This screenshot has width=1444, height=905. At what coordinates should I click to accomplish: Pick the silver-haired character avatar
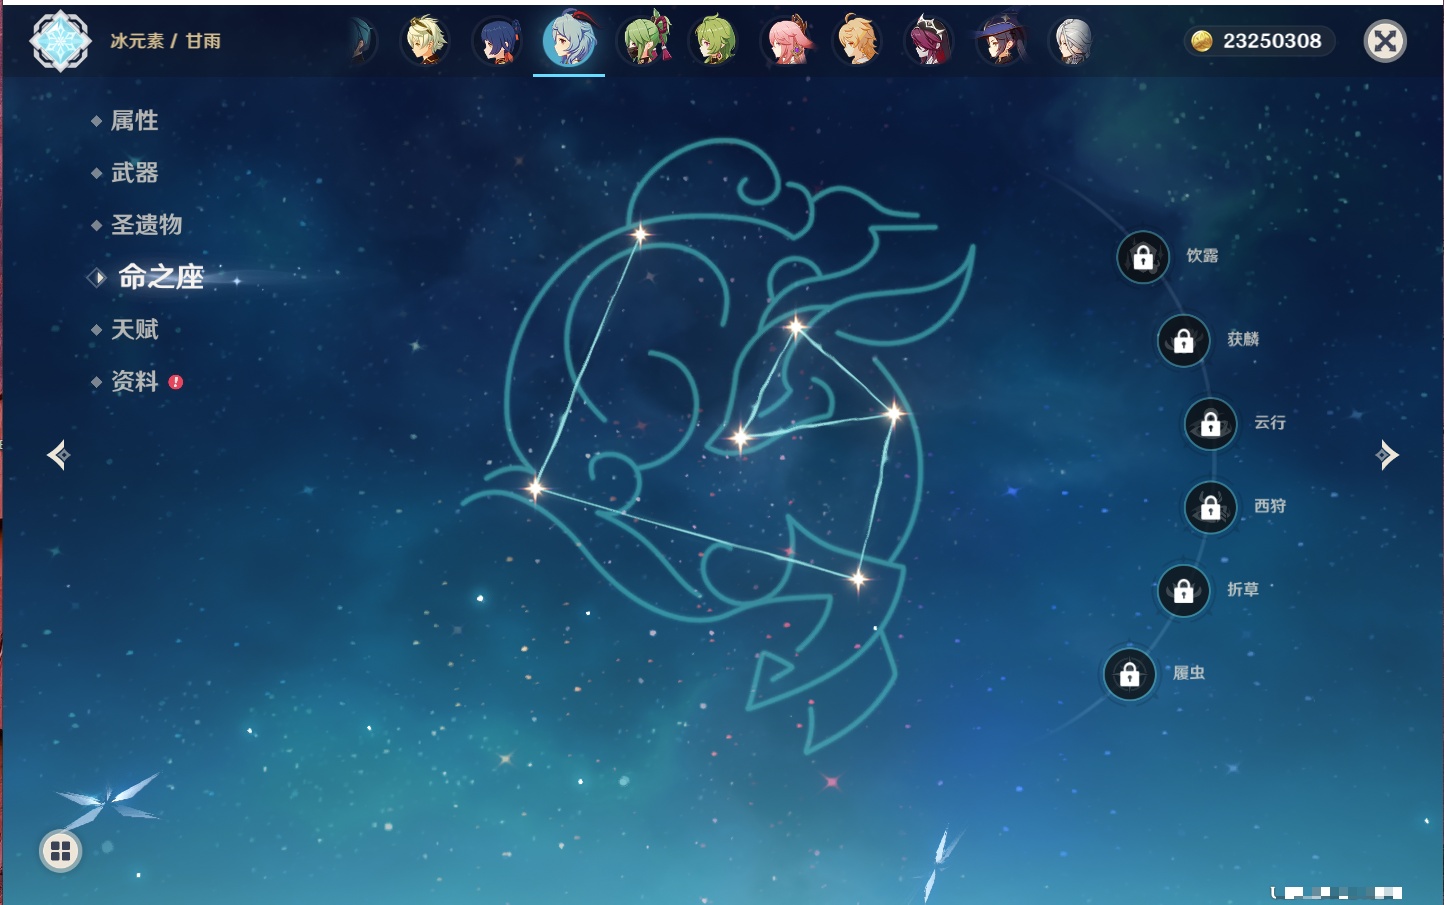pos(1072,41)
